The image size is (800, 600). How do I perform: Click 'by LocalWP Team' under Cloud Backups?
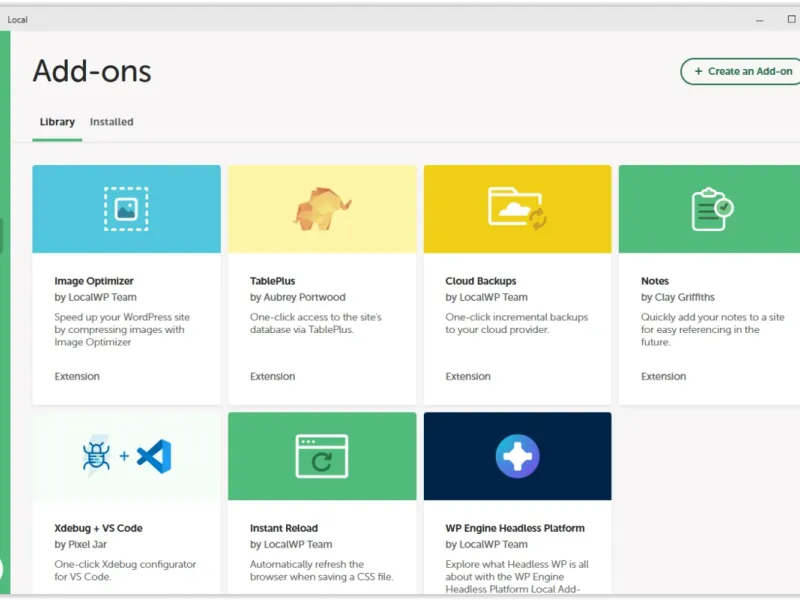(x=486, y=297)
